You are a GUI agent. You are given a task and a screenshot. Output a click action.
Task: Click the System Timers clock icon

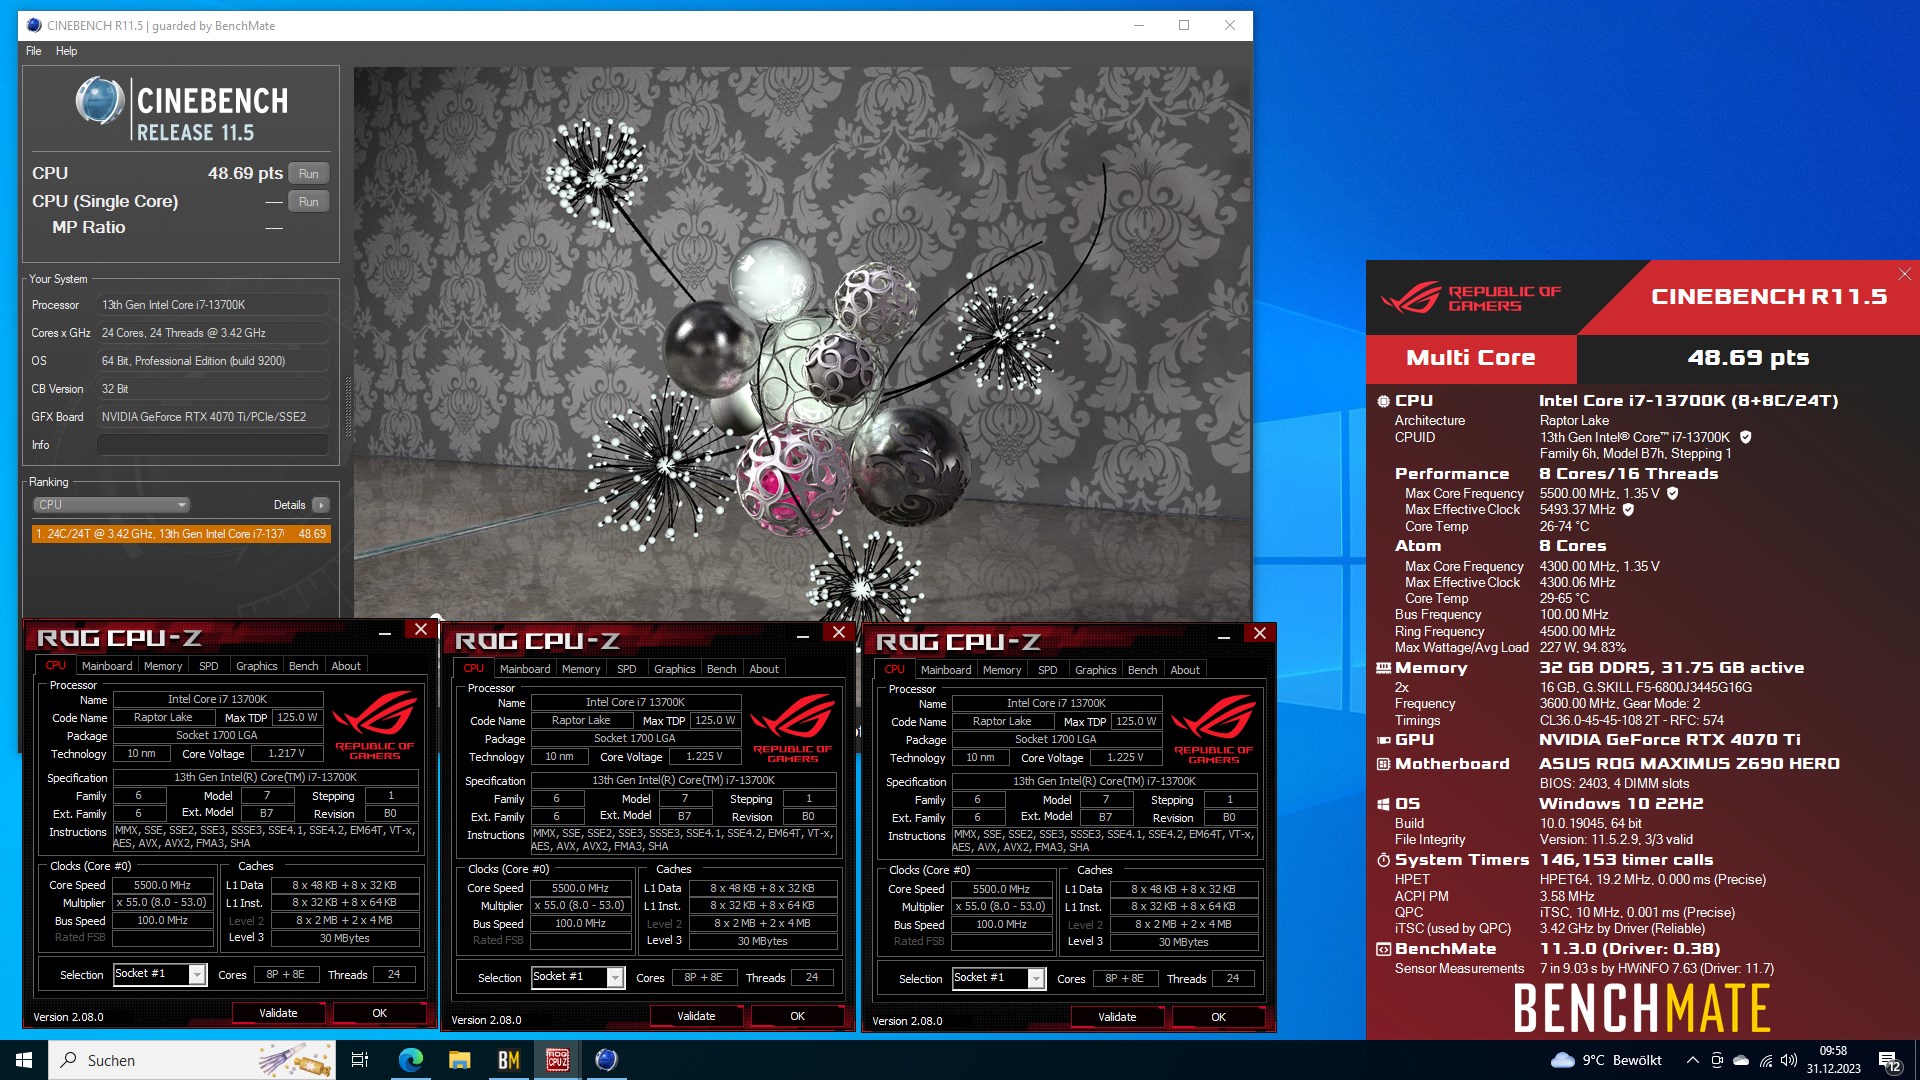coord(1384,860)
